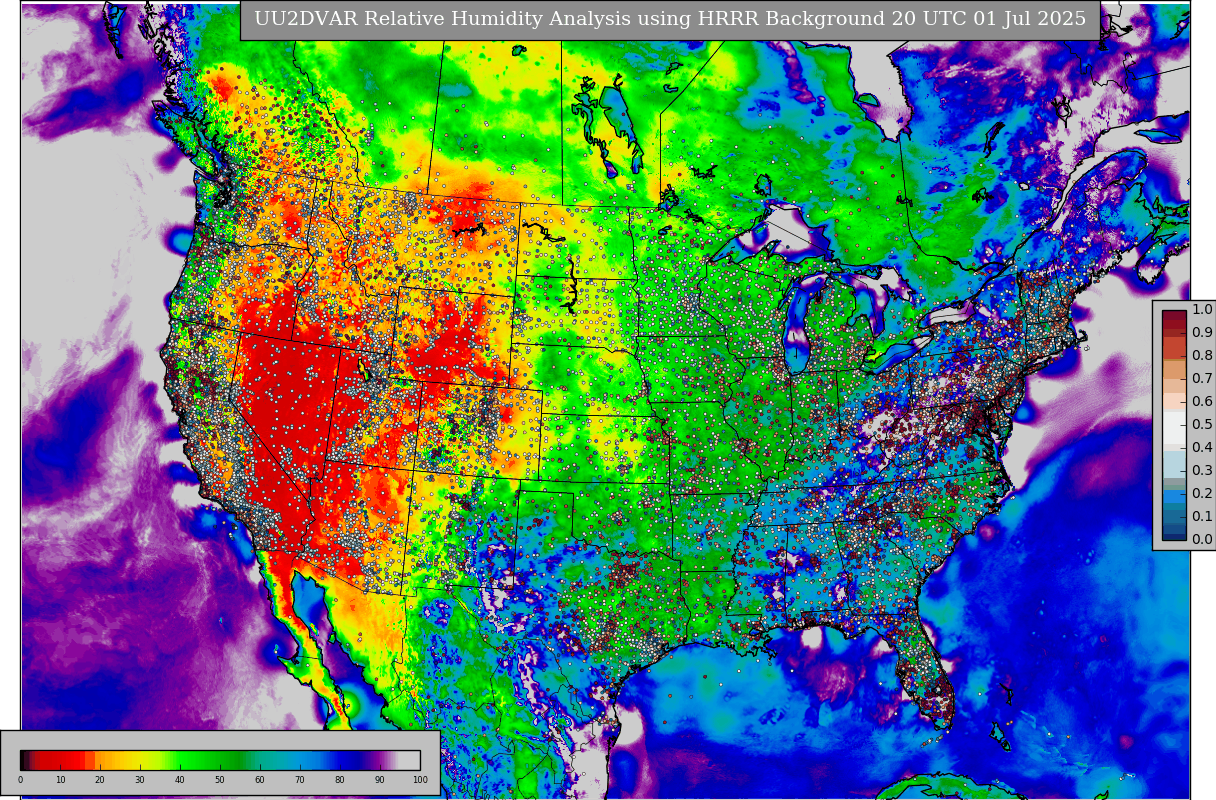Click the 0.9 label on right legend
Screen dimensions: 1216x800
(1202, 333)
